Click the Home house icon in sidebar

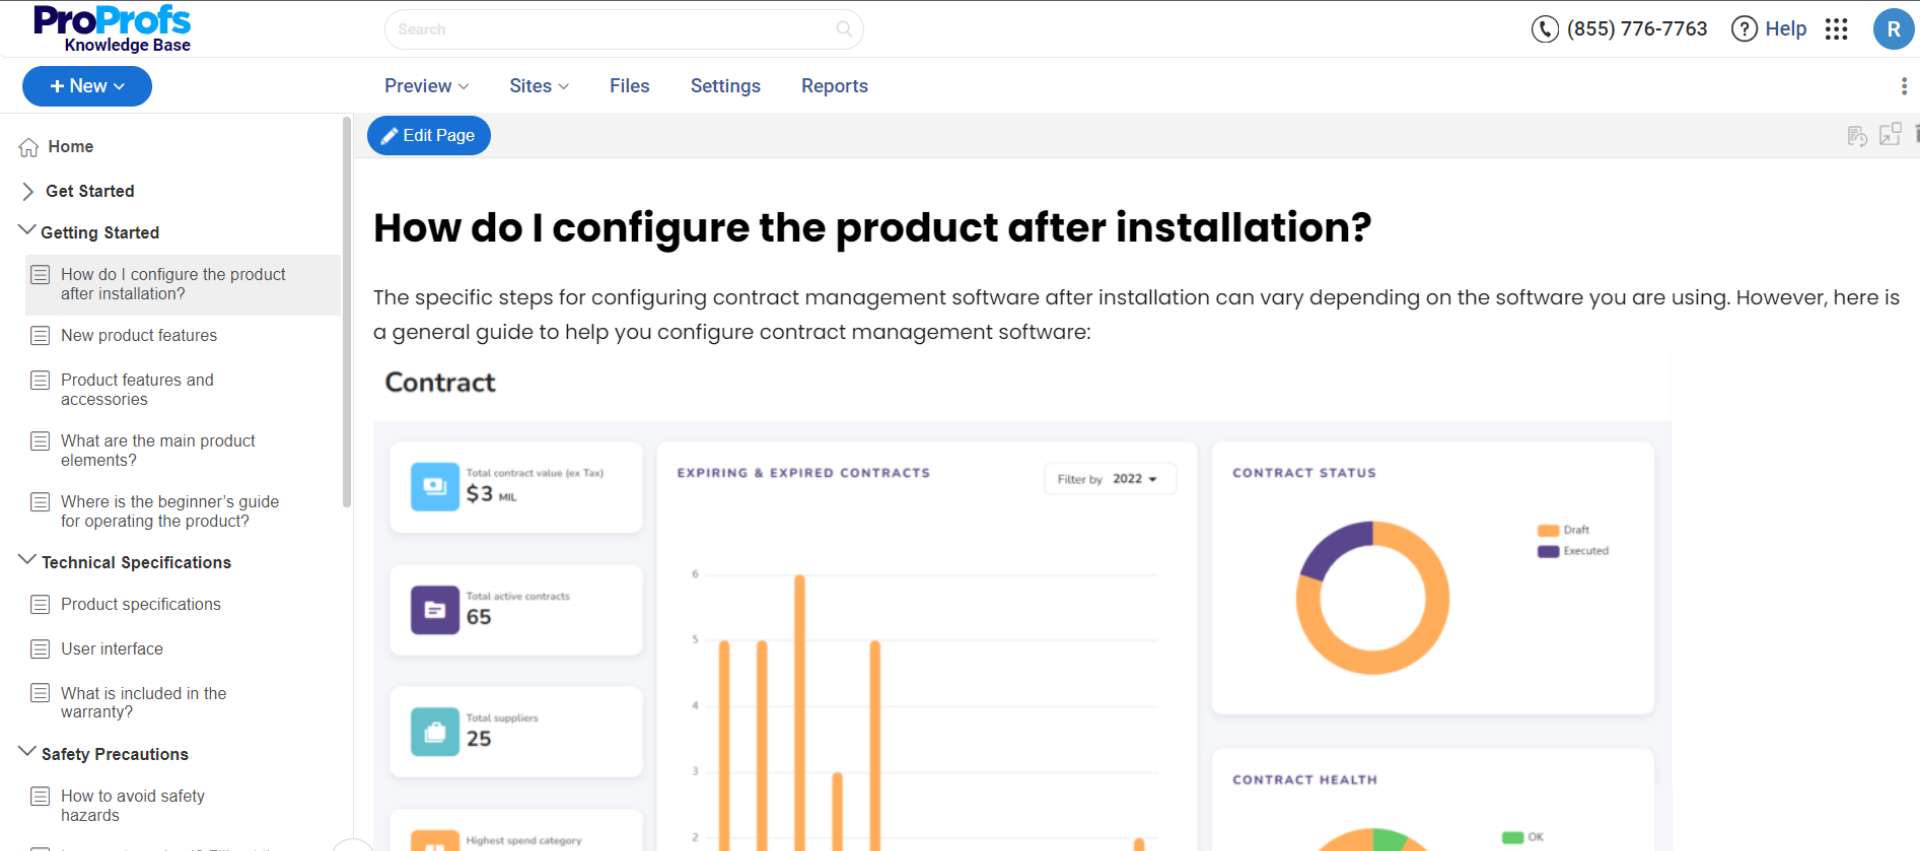point(29,147)
